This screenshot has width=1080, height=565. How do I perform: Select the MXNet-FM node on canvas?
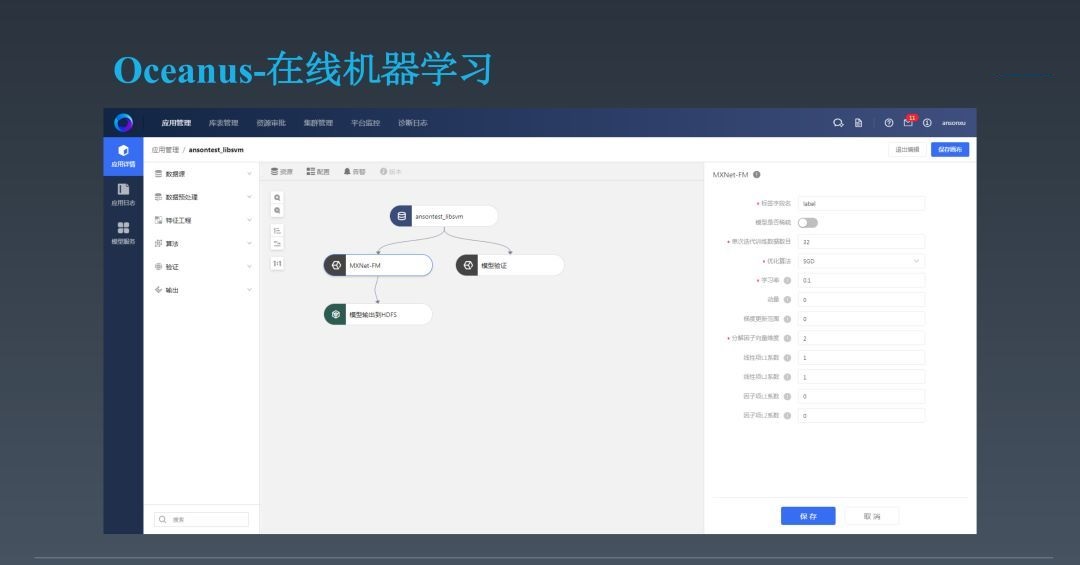(378, 265)
